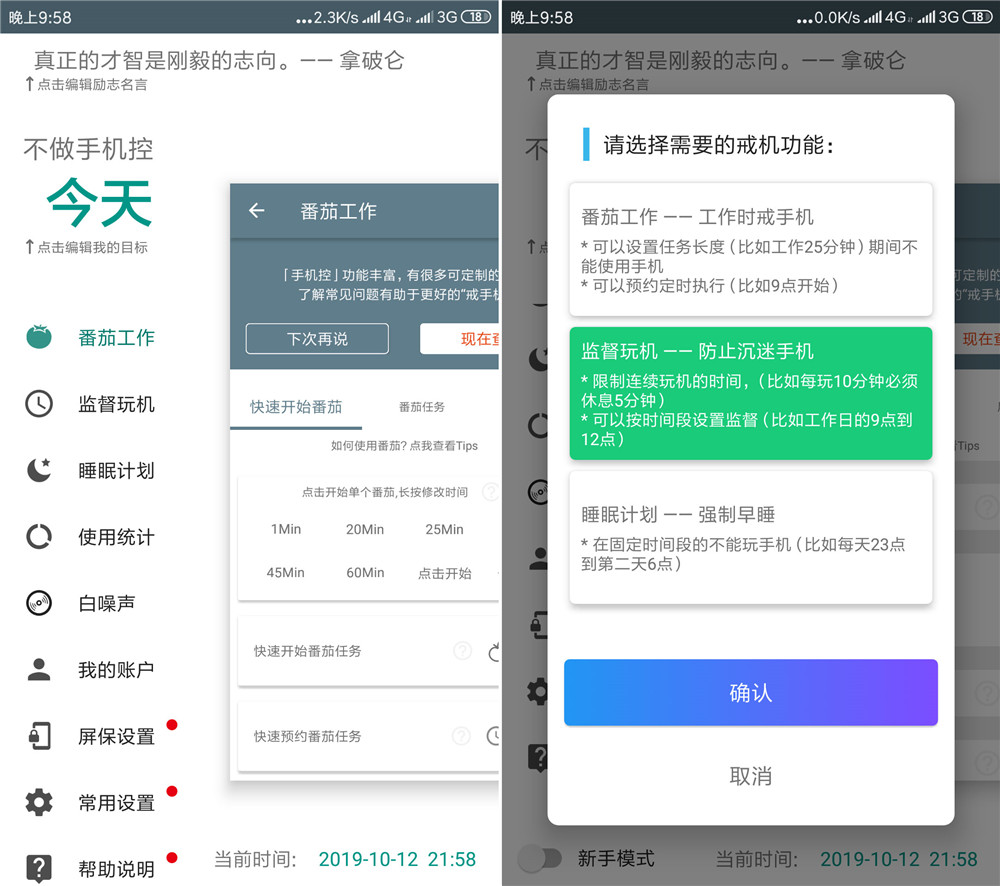Click the question mark icon beside 帮助说明
This screenshot has width=1000, height=886.
[39, 868]
